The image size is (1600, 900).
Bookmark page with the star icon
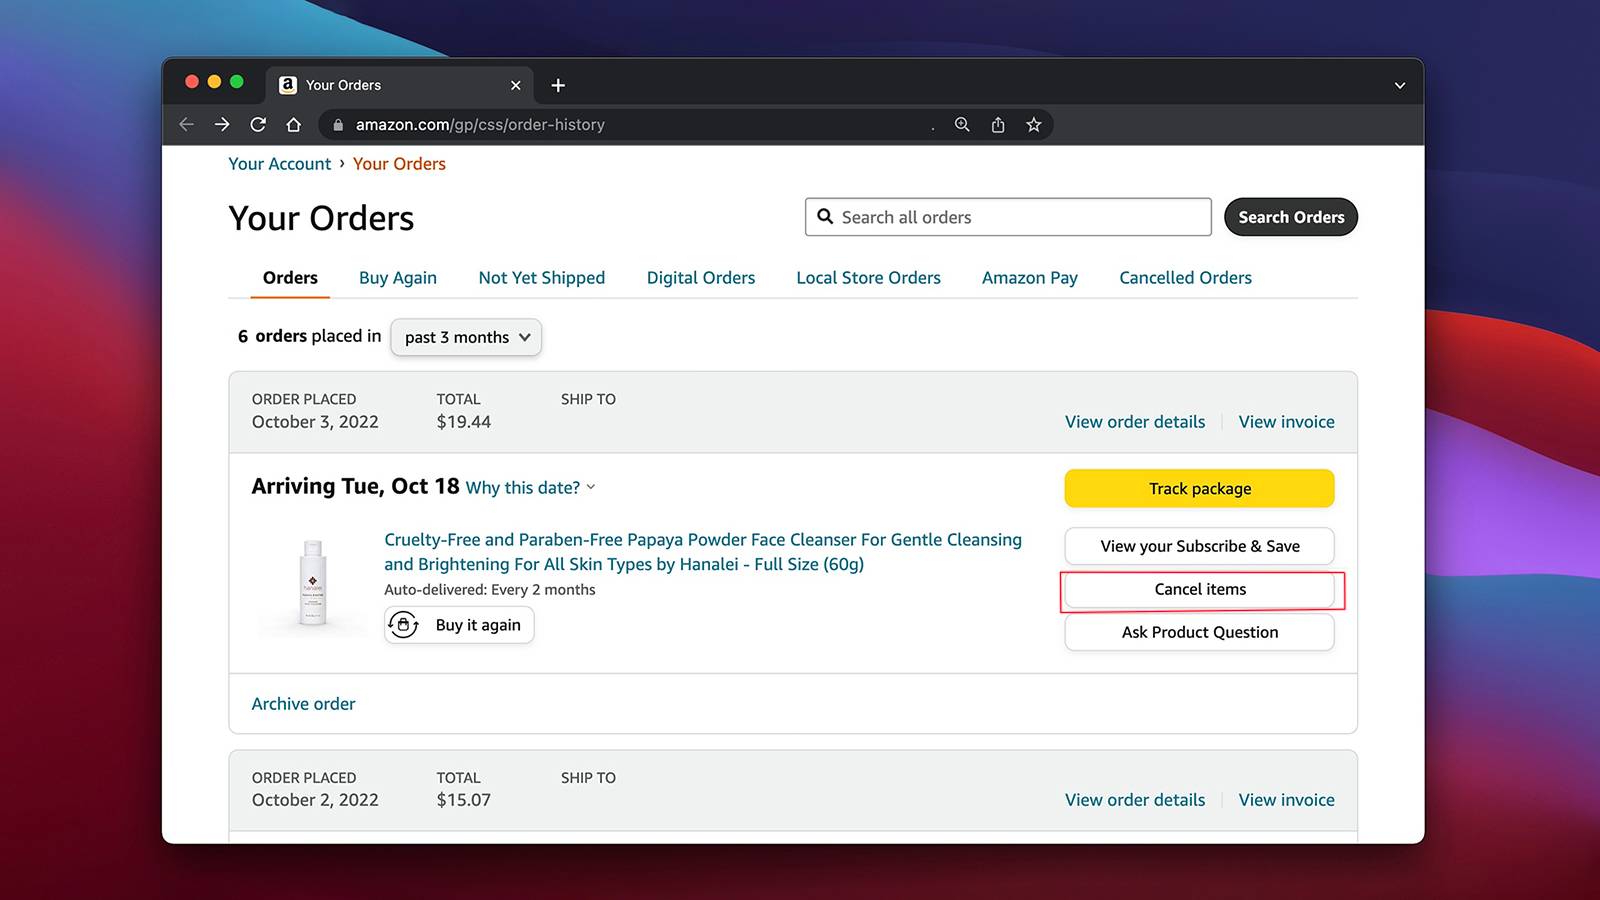click(x=1034, y=125)
